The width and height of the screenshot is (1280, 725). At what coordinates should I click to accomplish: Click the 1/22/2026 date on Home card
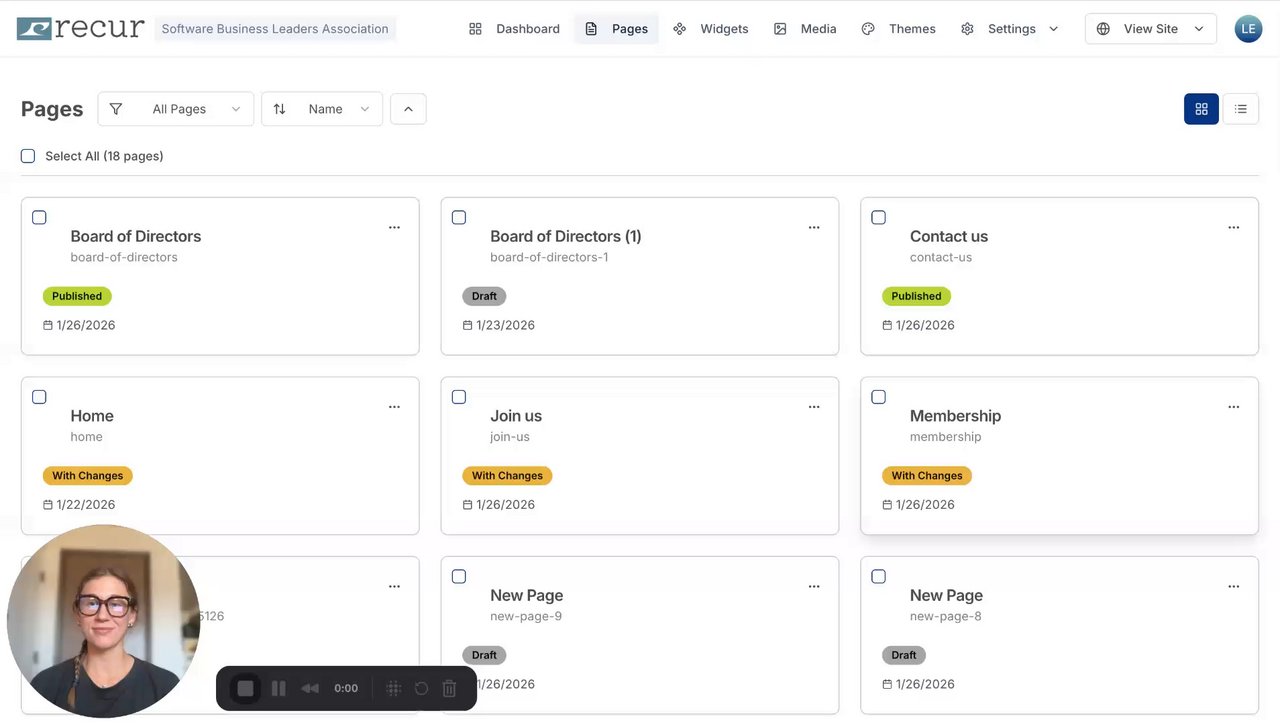85,505
